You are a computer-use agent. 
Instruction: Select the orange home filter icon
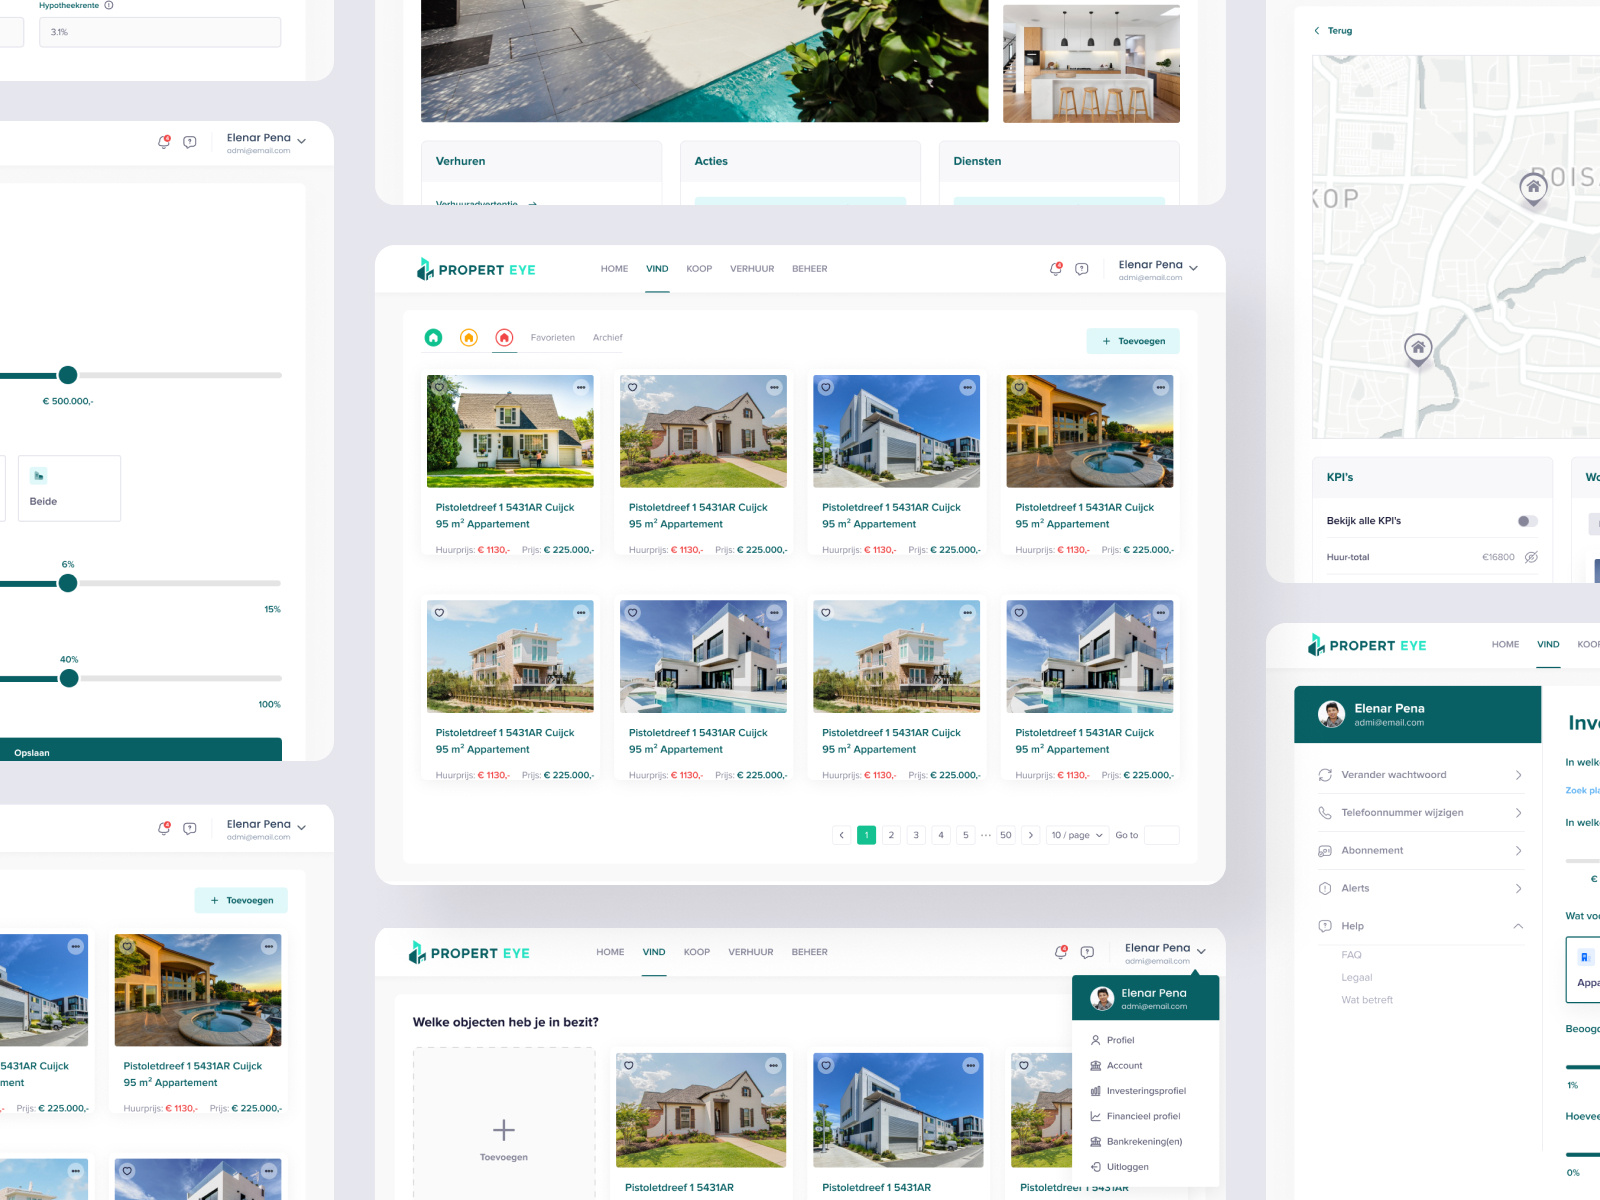(468, 338)
